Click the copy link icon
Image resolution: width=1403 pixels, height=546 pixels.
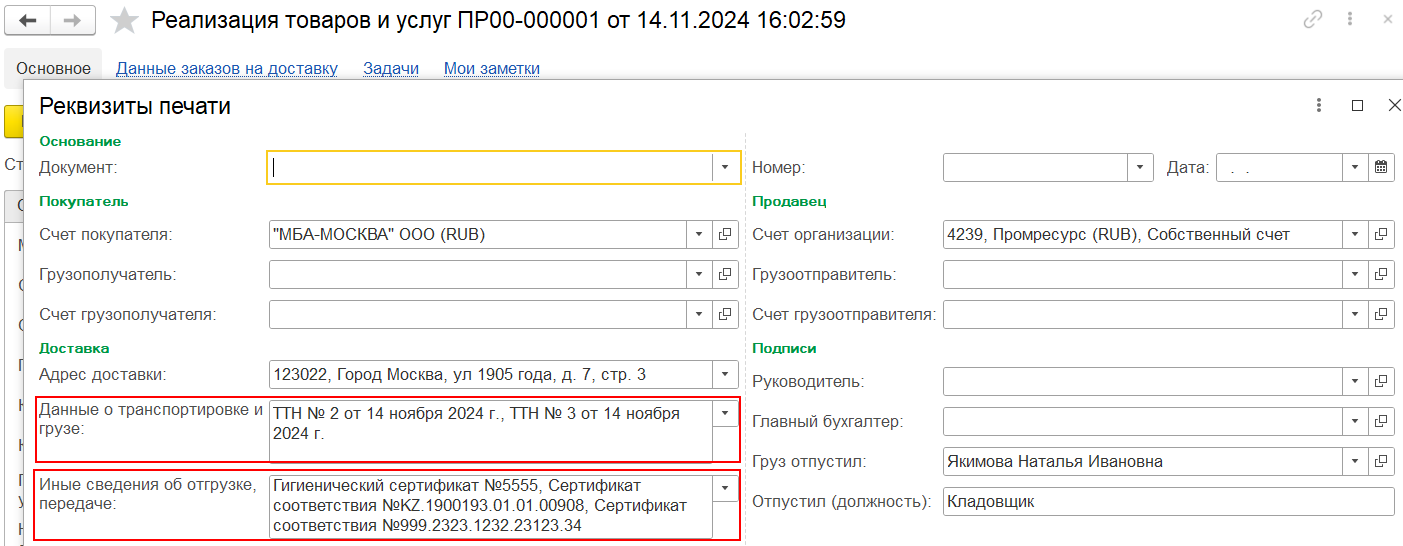click(1312, 20)
